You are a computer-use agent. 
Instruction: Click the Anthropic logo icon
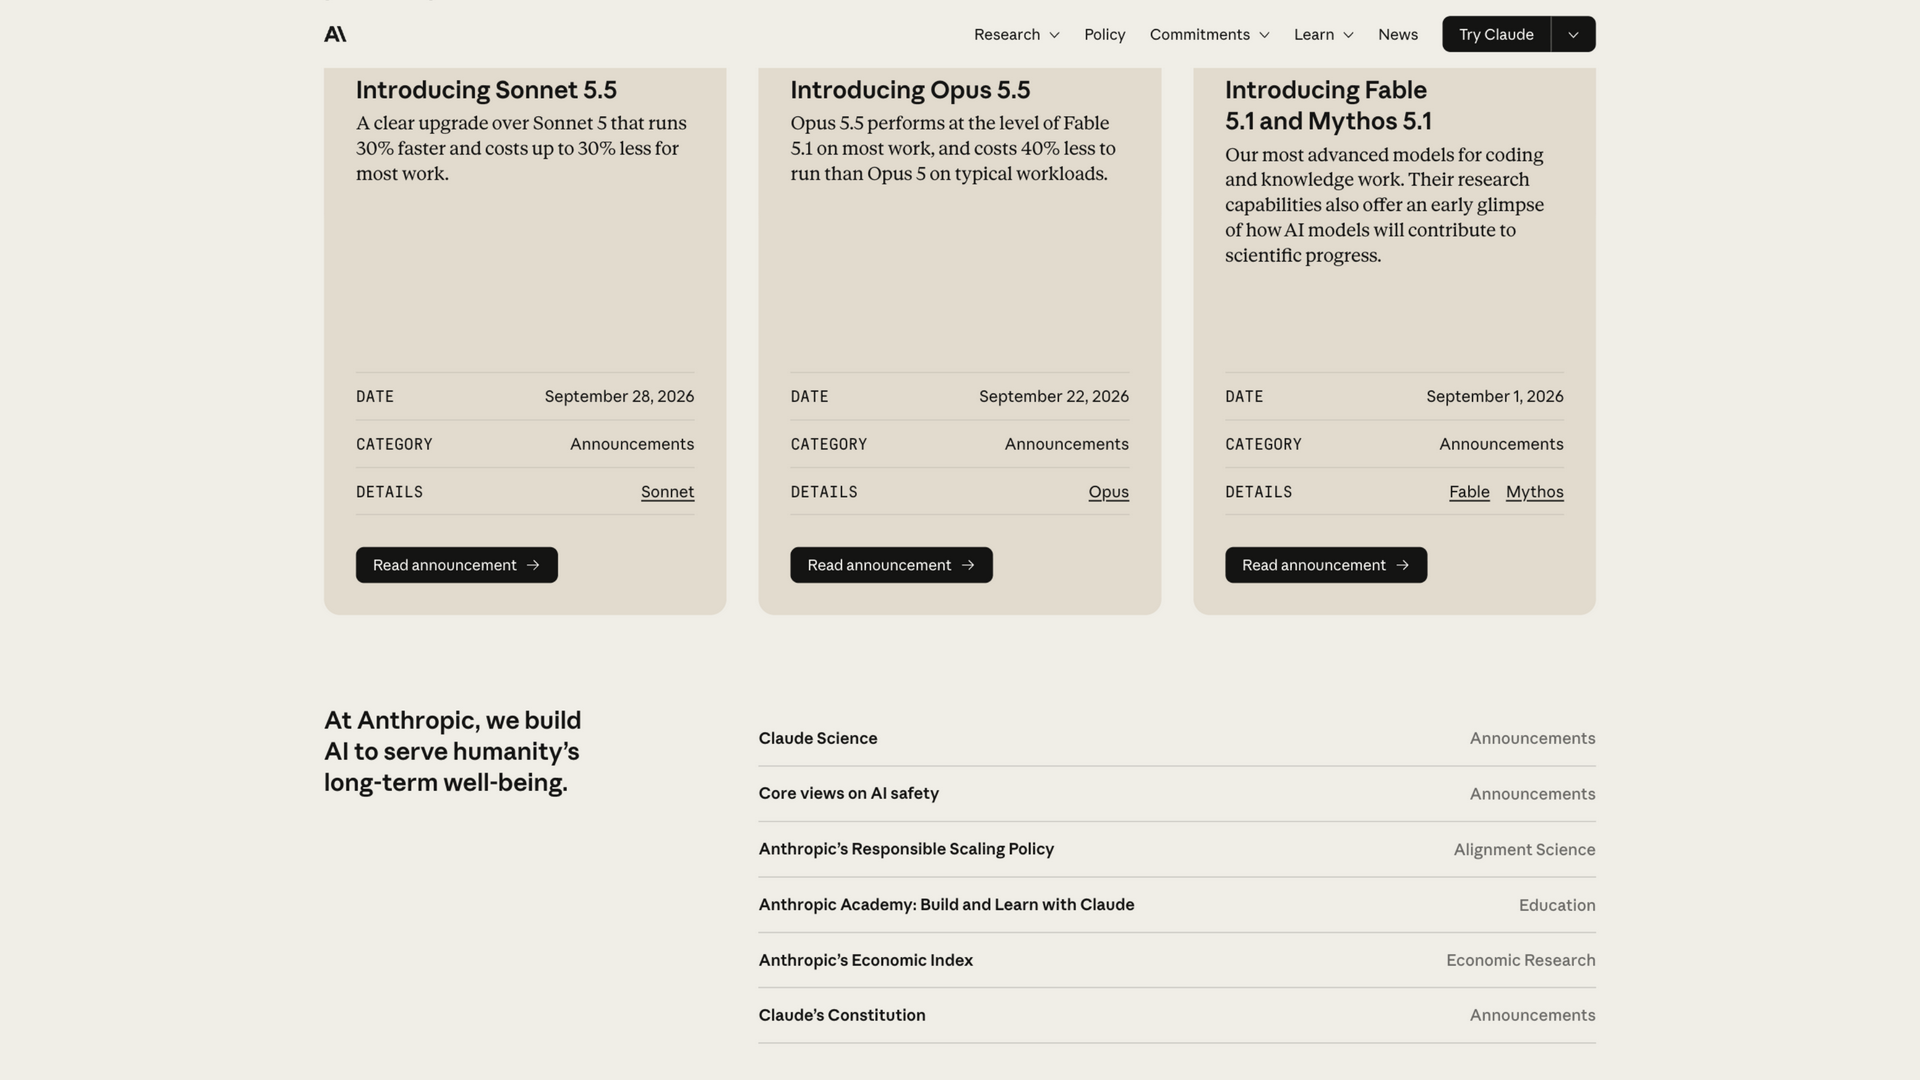pyautogui.click(x=335, y=34)
